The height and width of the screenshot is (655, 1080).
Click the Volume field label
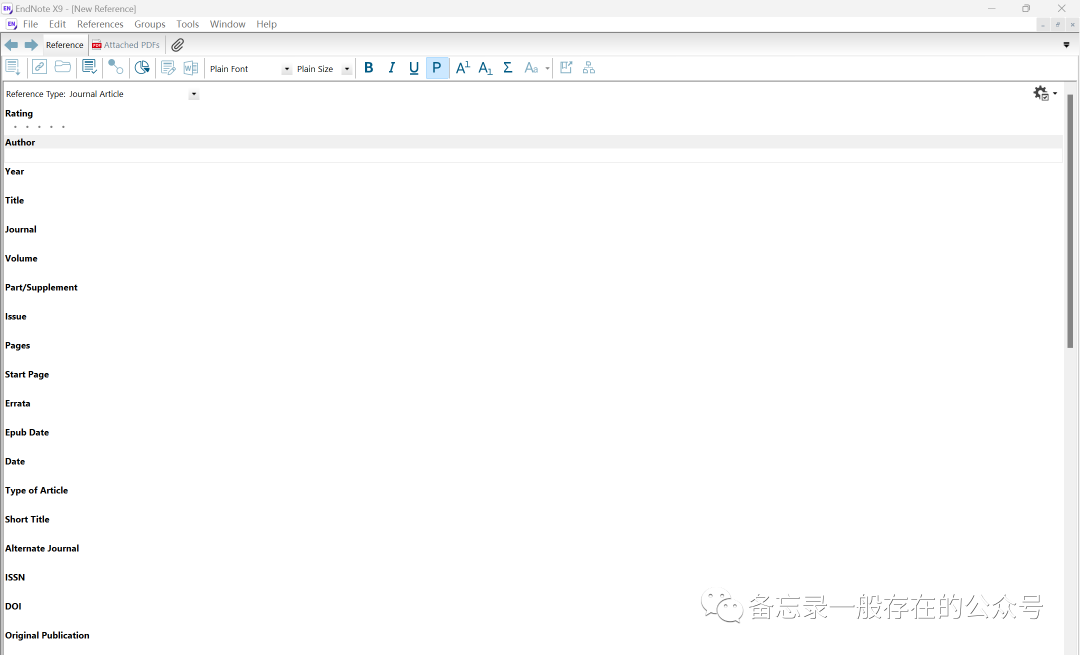pos(21,258)
